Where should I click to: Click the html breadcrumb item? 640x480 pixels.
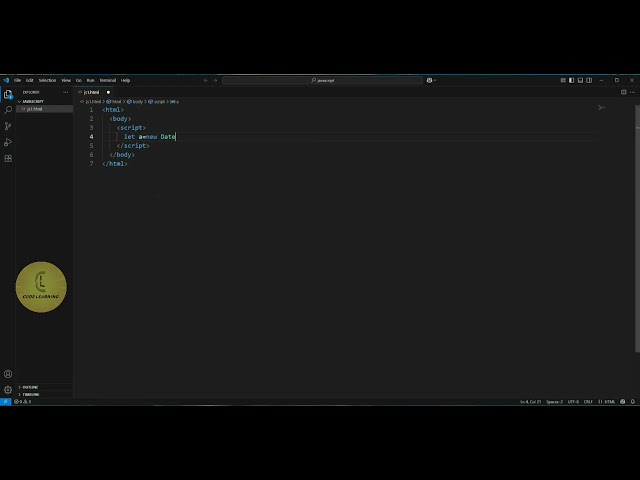click(117, 102)
